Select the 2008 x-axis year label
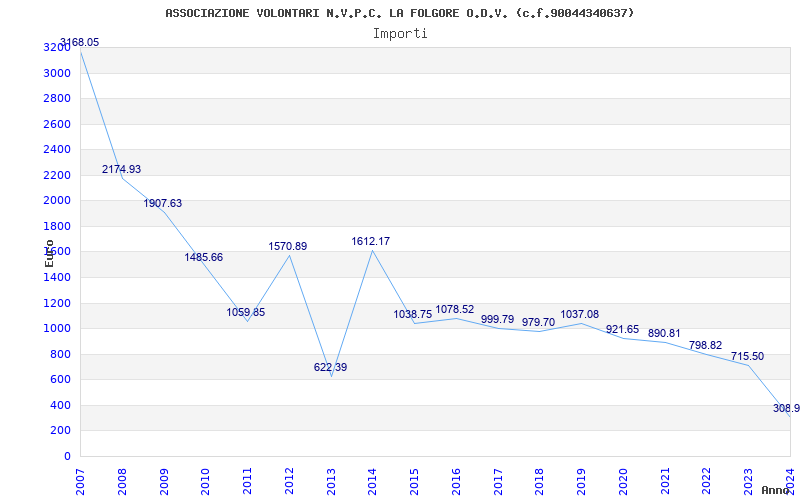Image resolution: width=800 pixels, height=500 pixels. click(x=122, y=481)
